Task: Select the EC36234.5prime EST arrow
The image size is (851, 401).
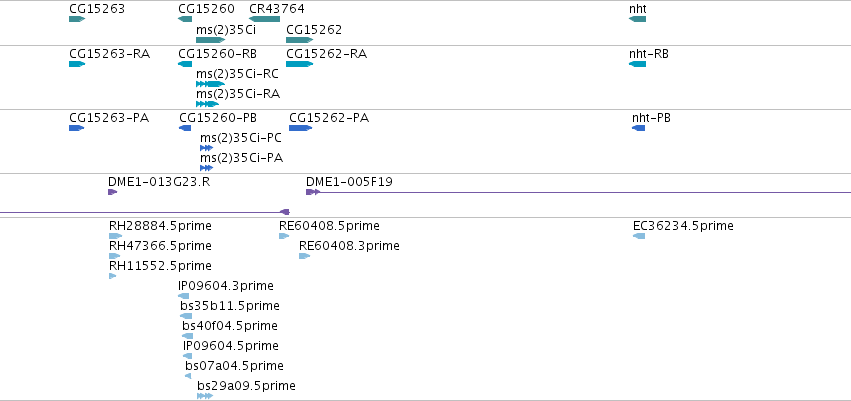Action: tap(639, 236)
